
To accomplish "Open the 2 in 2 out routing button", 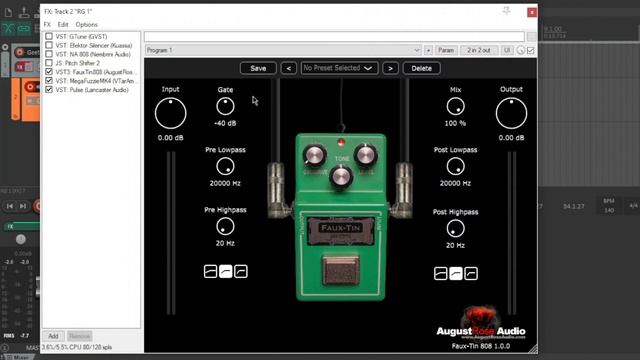I will click(479, 50).
